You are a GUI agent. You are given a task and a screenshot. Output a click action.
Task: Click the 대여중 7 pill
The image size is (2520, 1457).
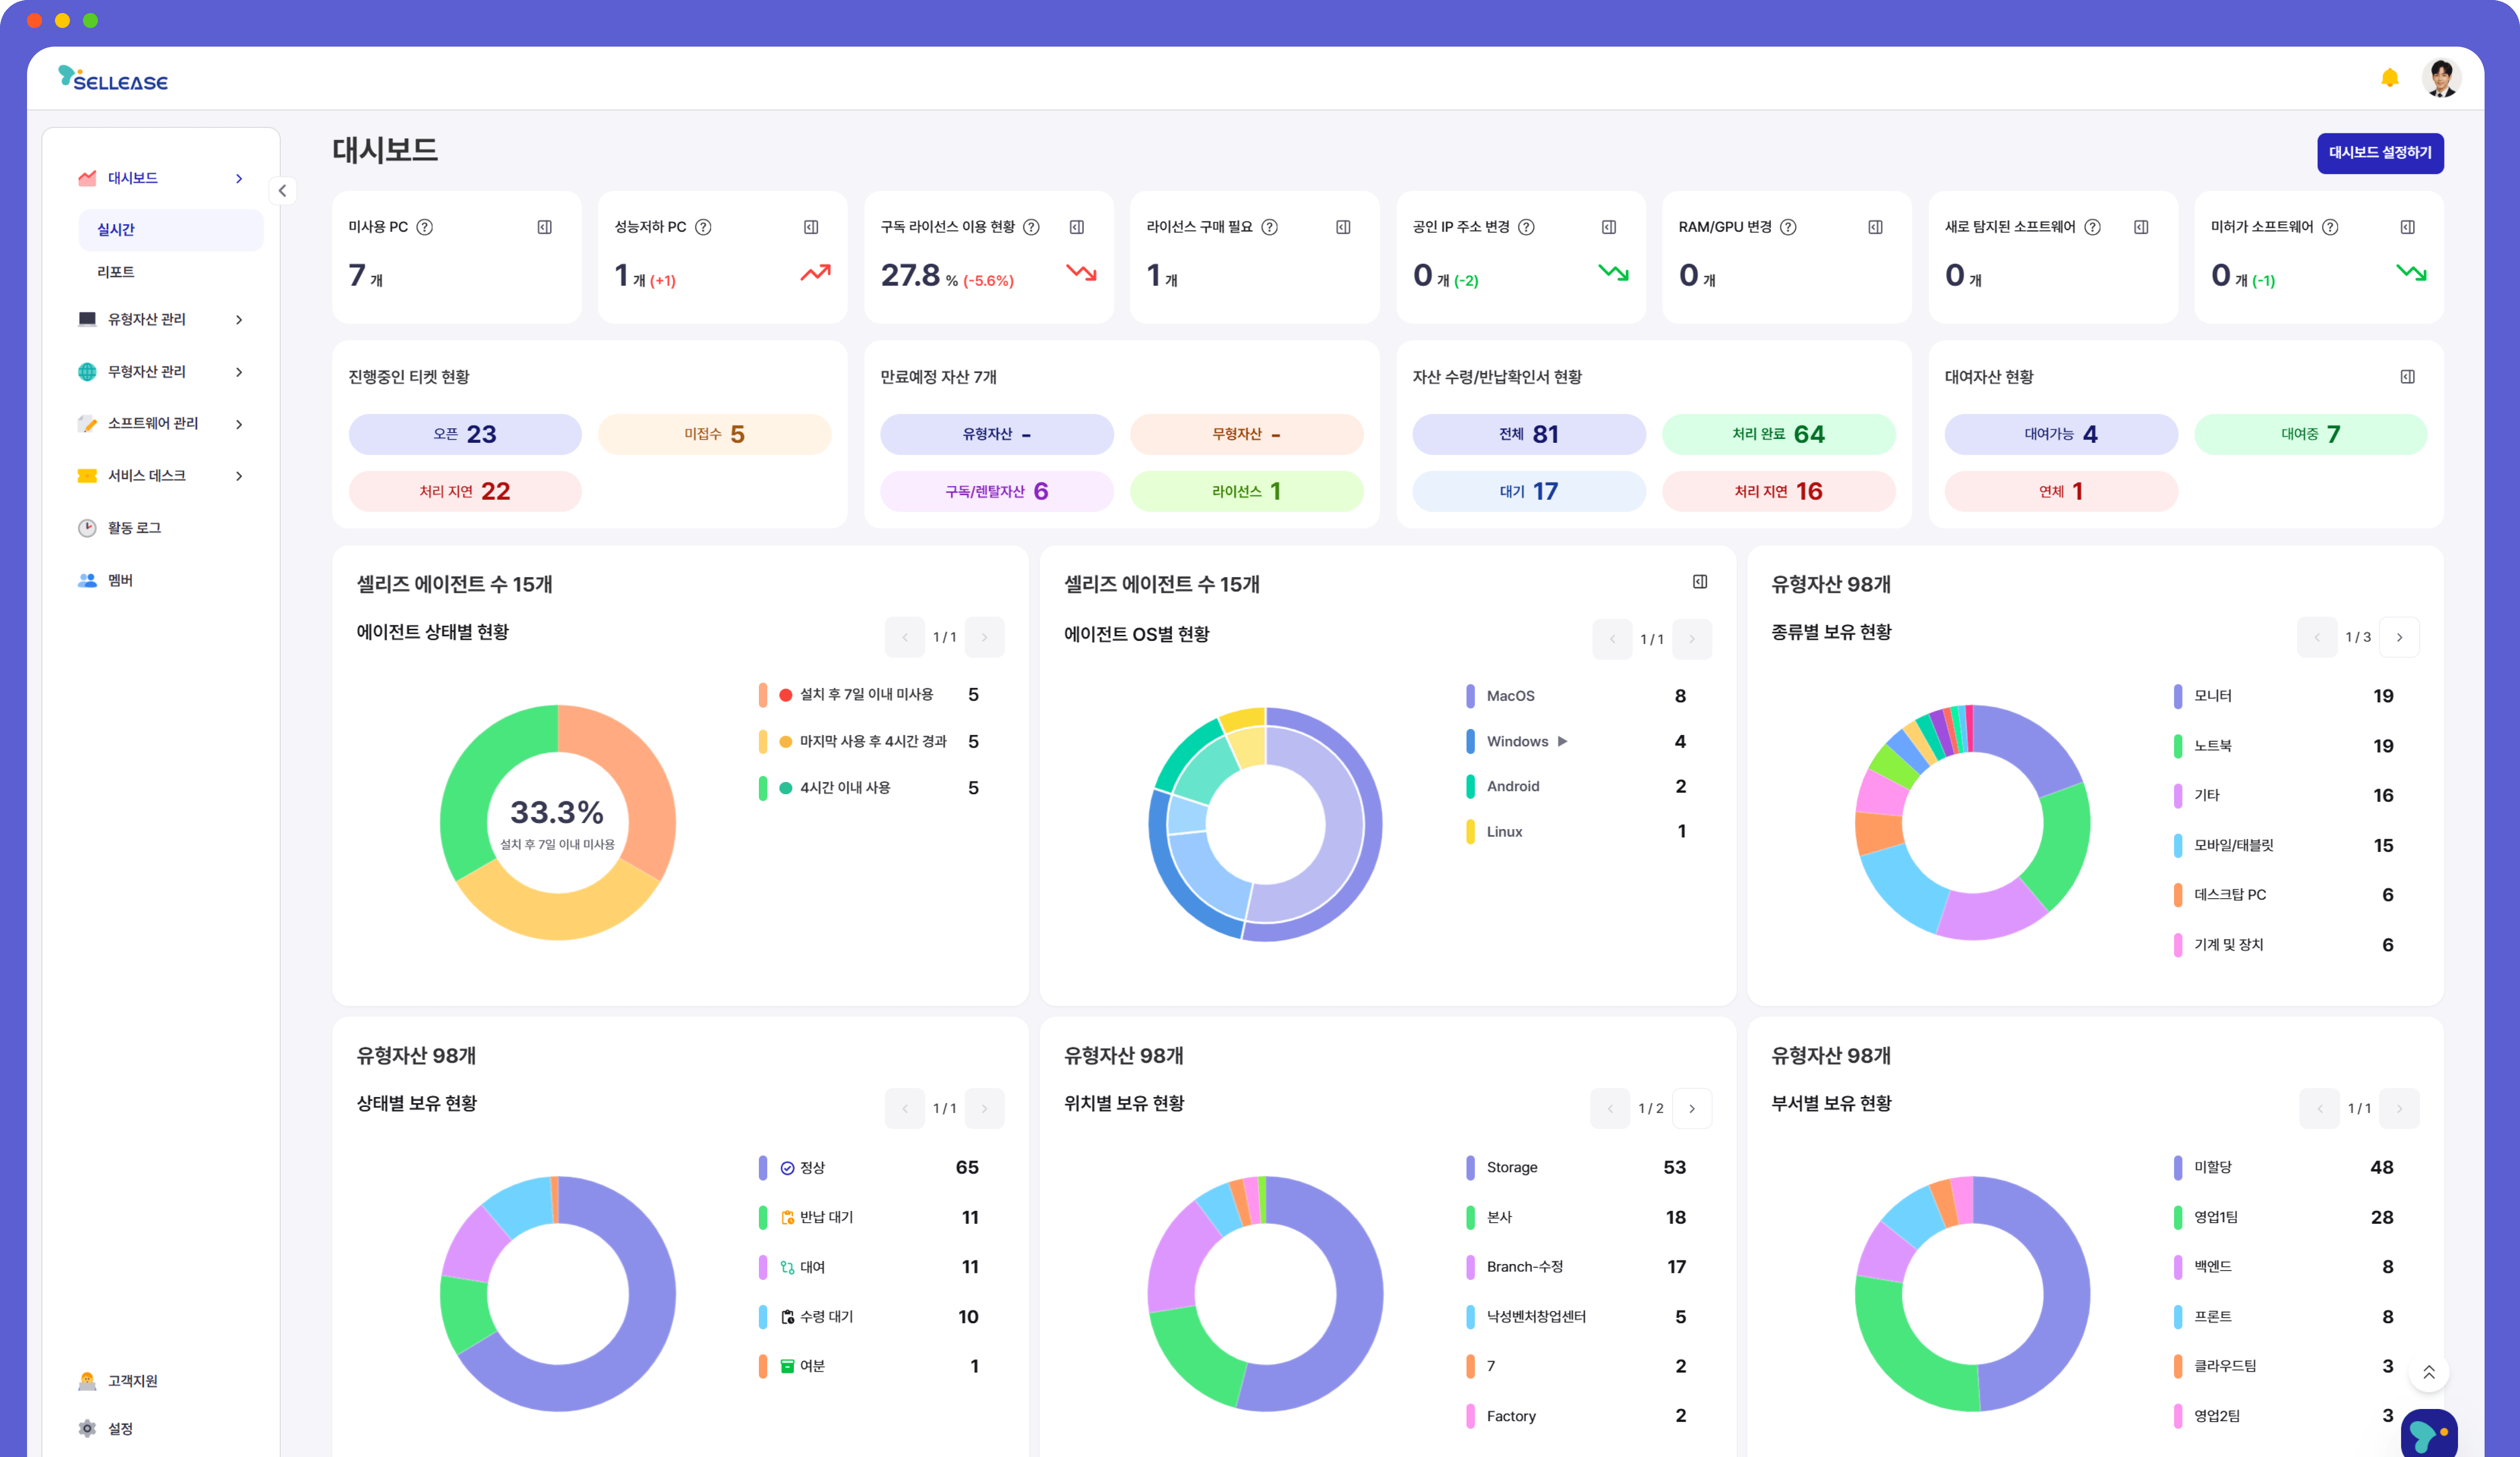coord(2311,434)
